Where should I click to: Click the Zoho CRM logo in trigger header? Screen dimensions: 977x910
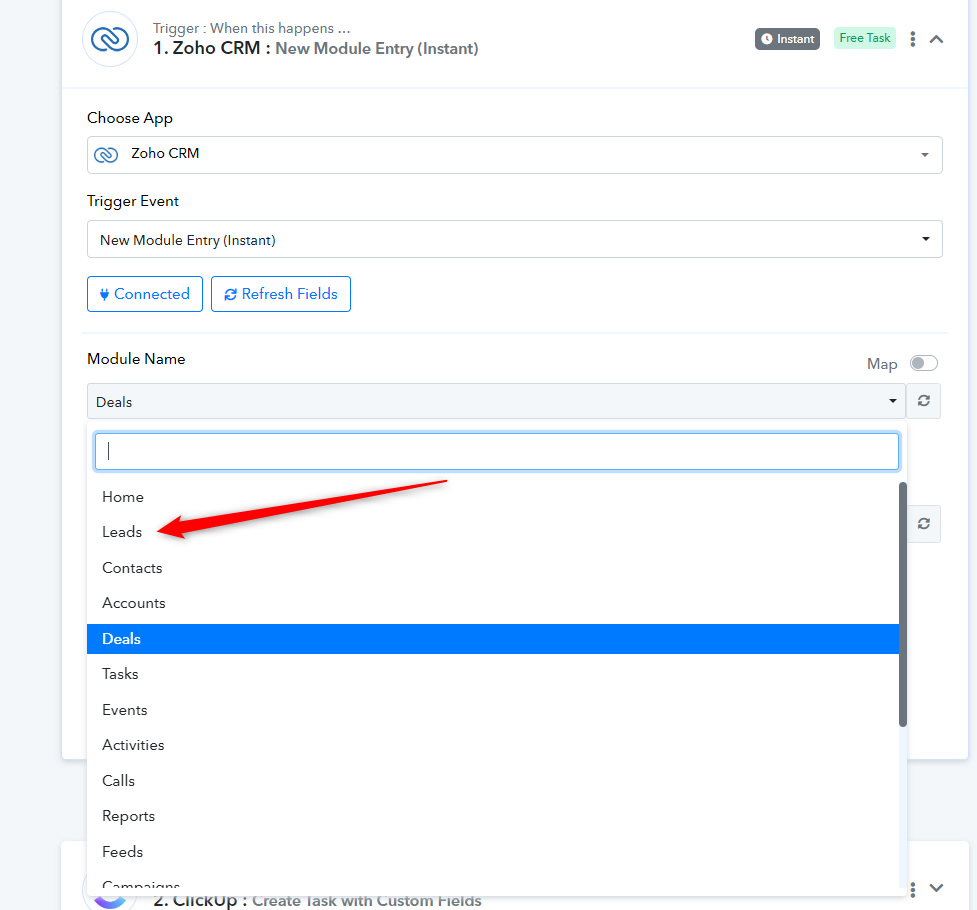[x=110, y=39]
